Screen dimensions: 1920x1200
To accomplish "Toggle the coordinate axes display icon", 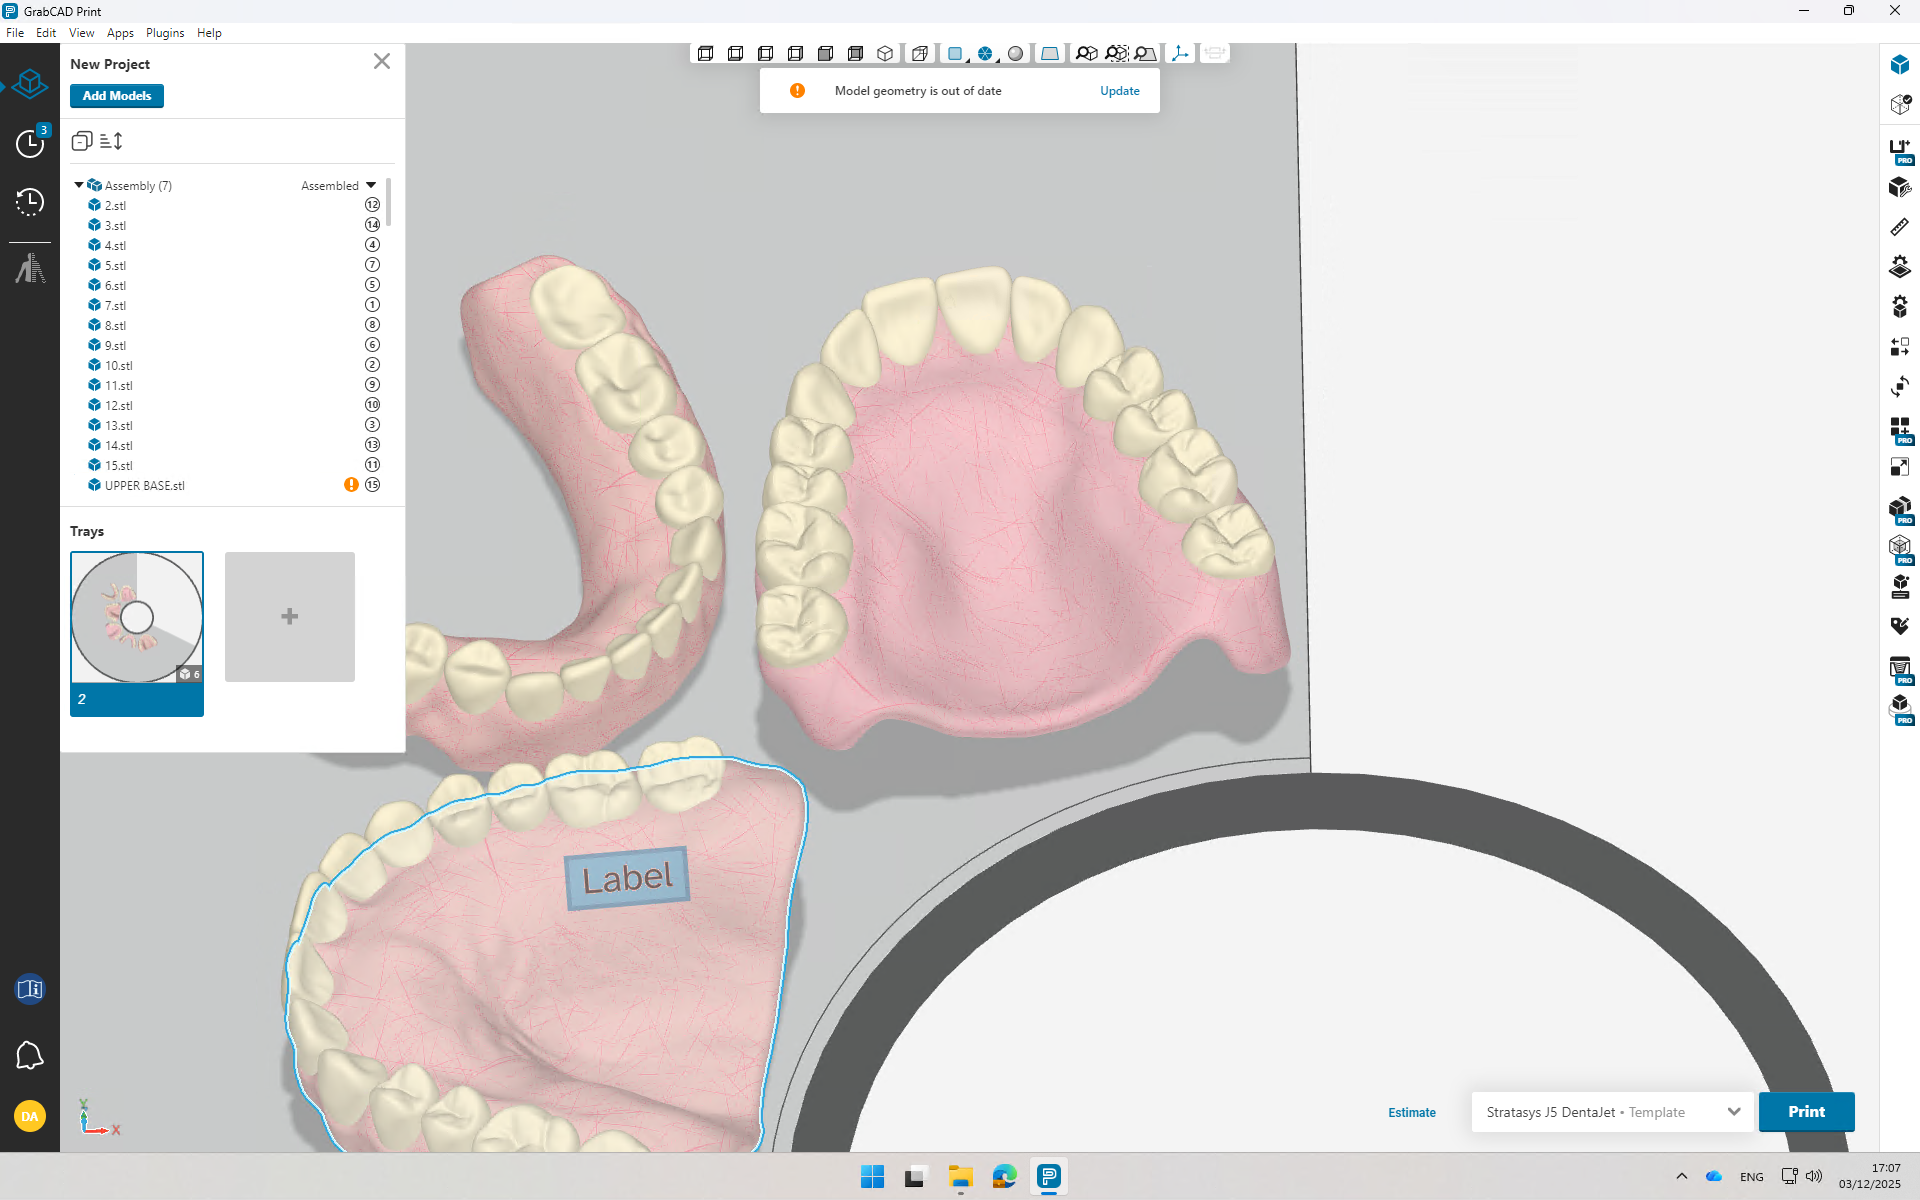I will point(1181,54).
